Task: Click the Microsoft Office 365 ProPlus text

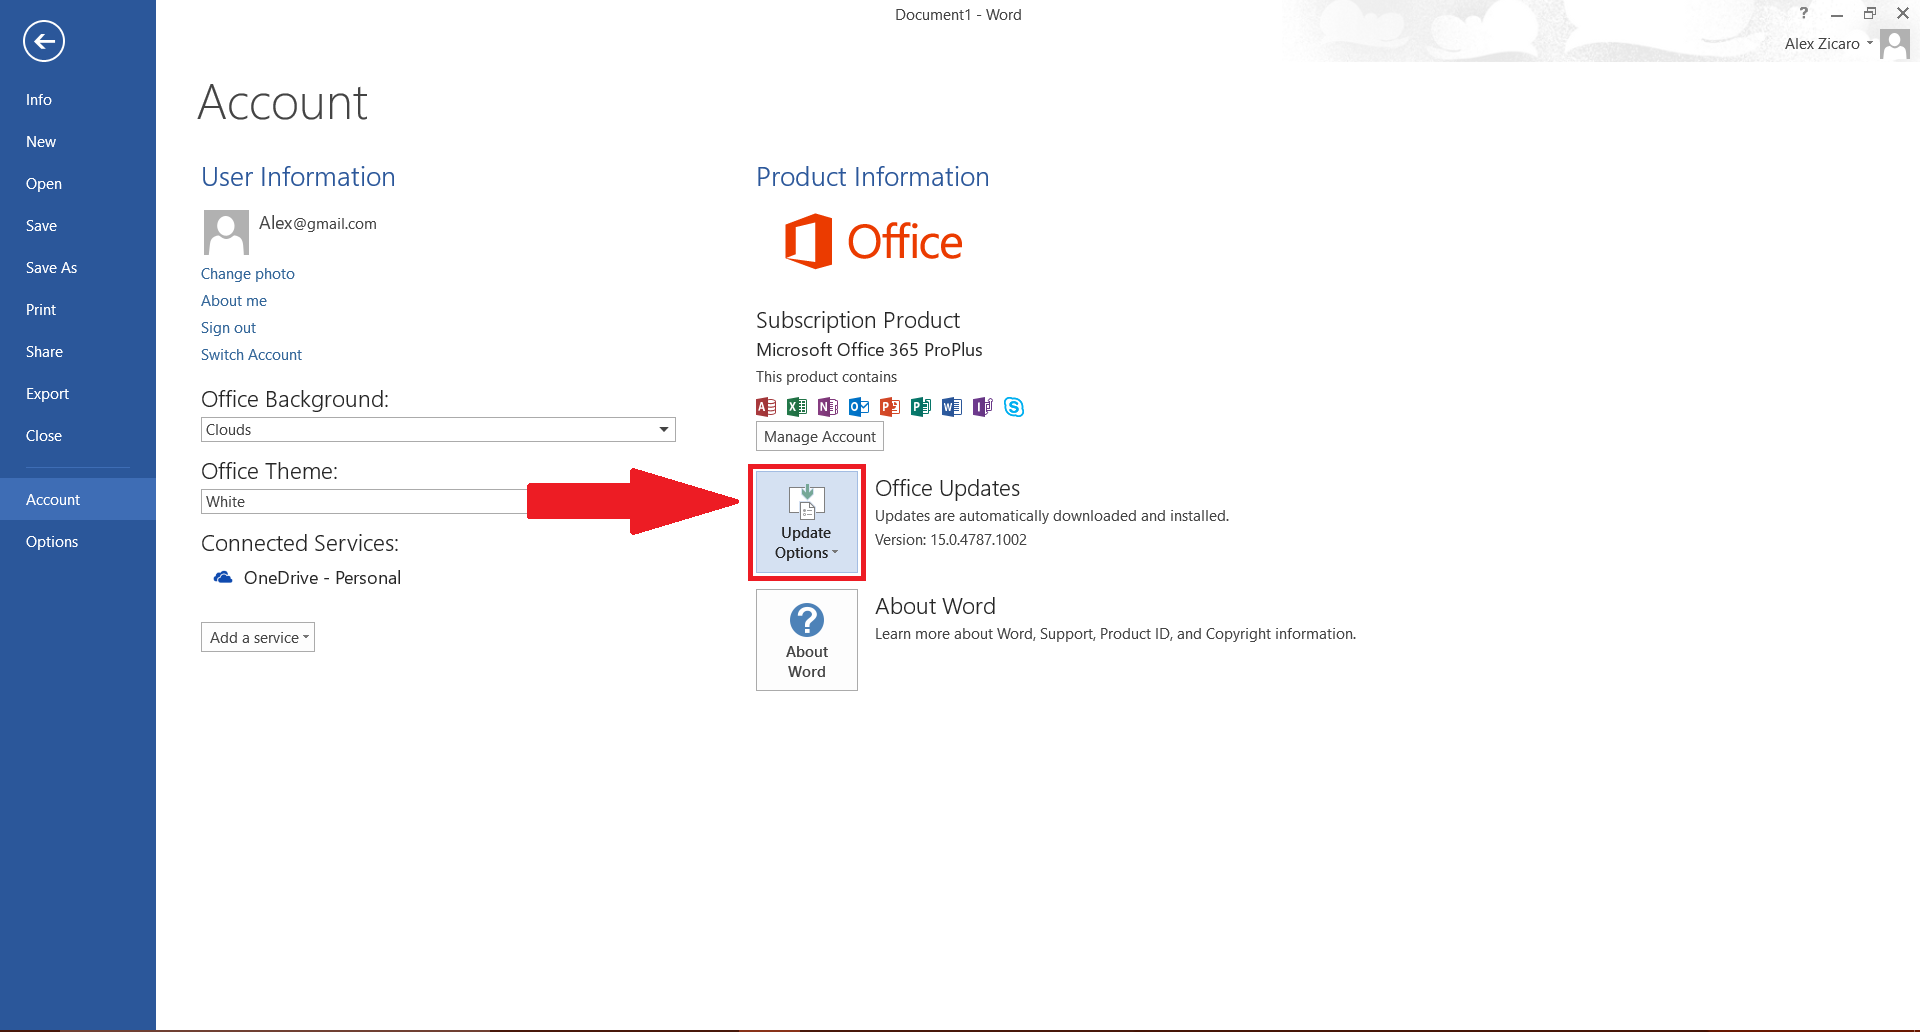Action: [x=869, y=350]
